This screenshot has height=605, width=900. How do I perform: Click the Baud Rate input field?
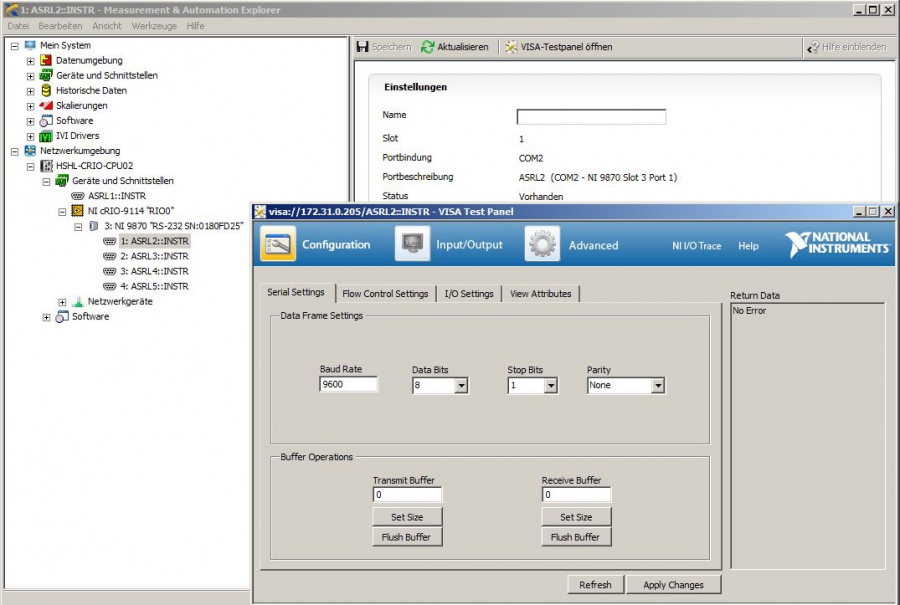(x=348, y=384)
